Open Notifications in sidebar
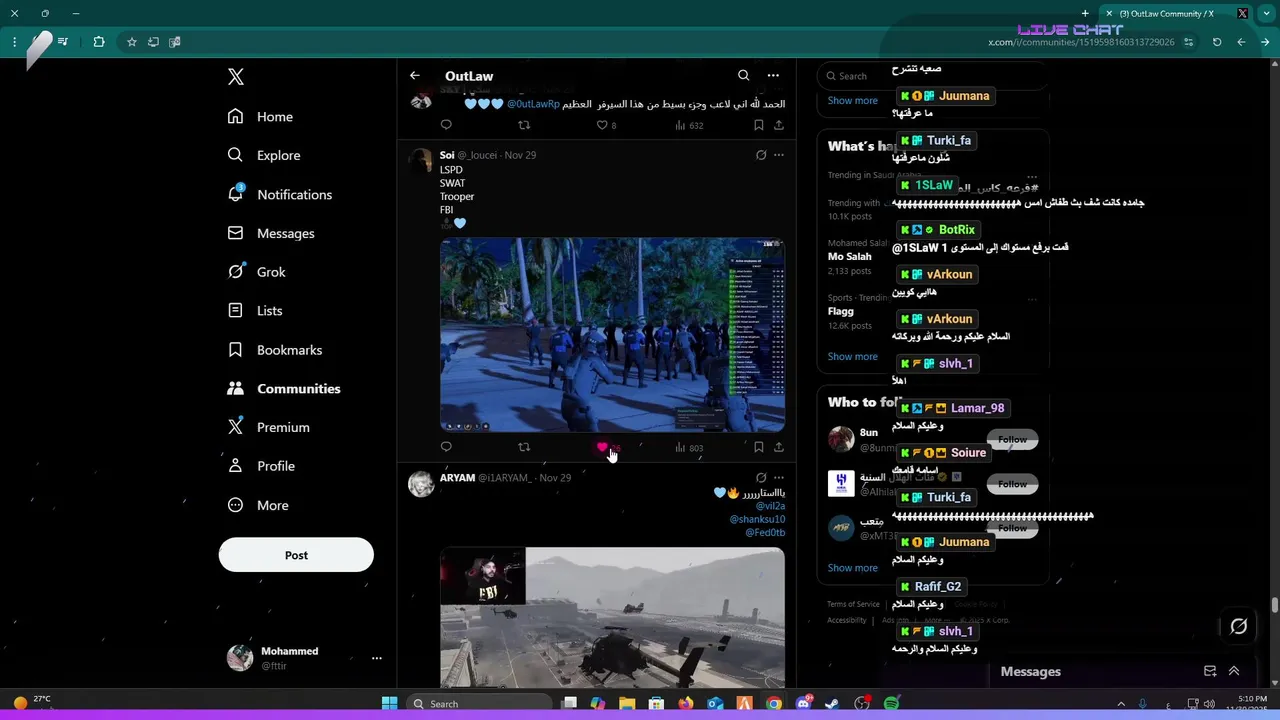 pyautogui.click(x=280, y=194)
